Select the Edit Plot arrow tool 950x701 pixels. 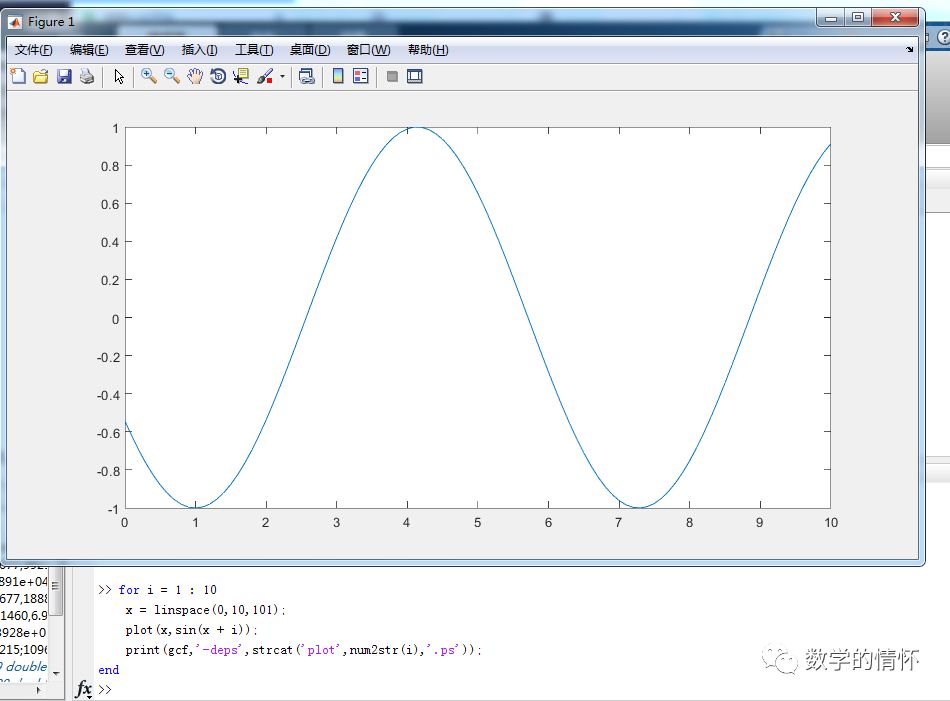pos(119,76)
